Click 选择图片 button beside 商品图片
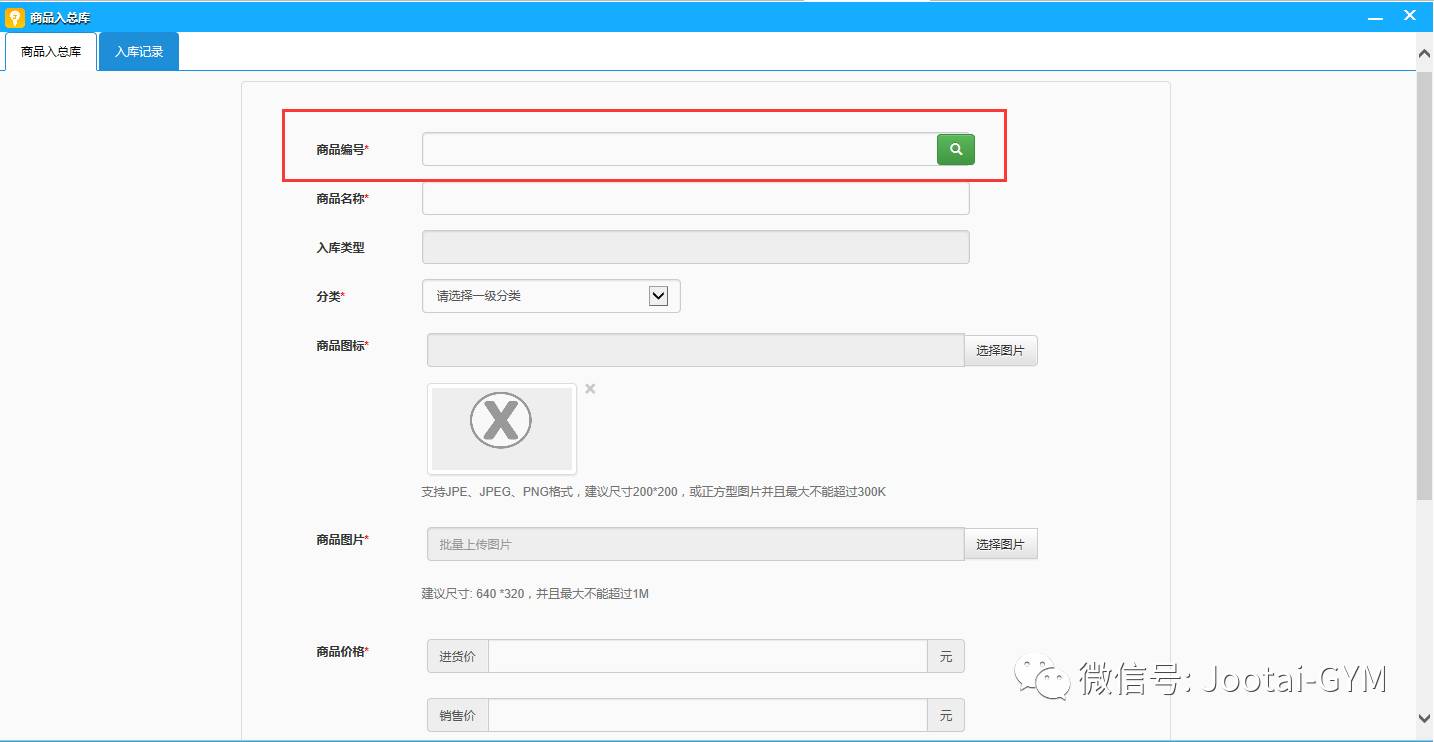Image resolution: width=1434 pixels, height=742 pixels. [1001, 544]
